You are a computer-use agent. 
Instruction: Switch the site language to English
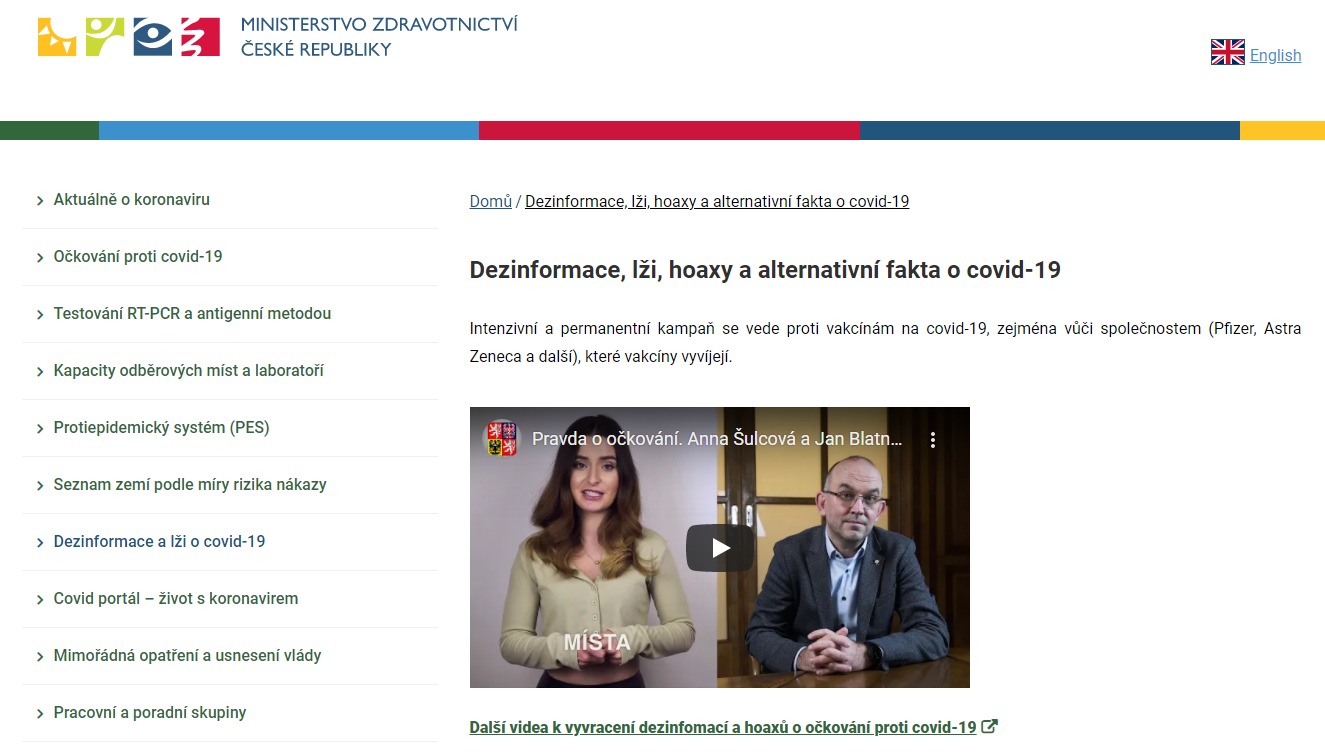tap(1275, 56)
